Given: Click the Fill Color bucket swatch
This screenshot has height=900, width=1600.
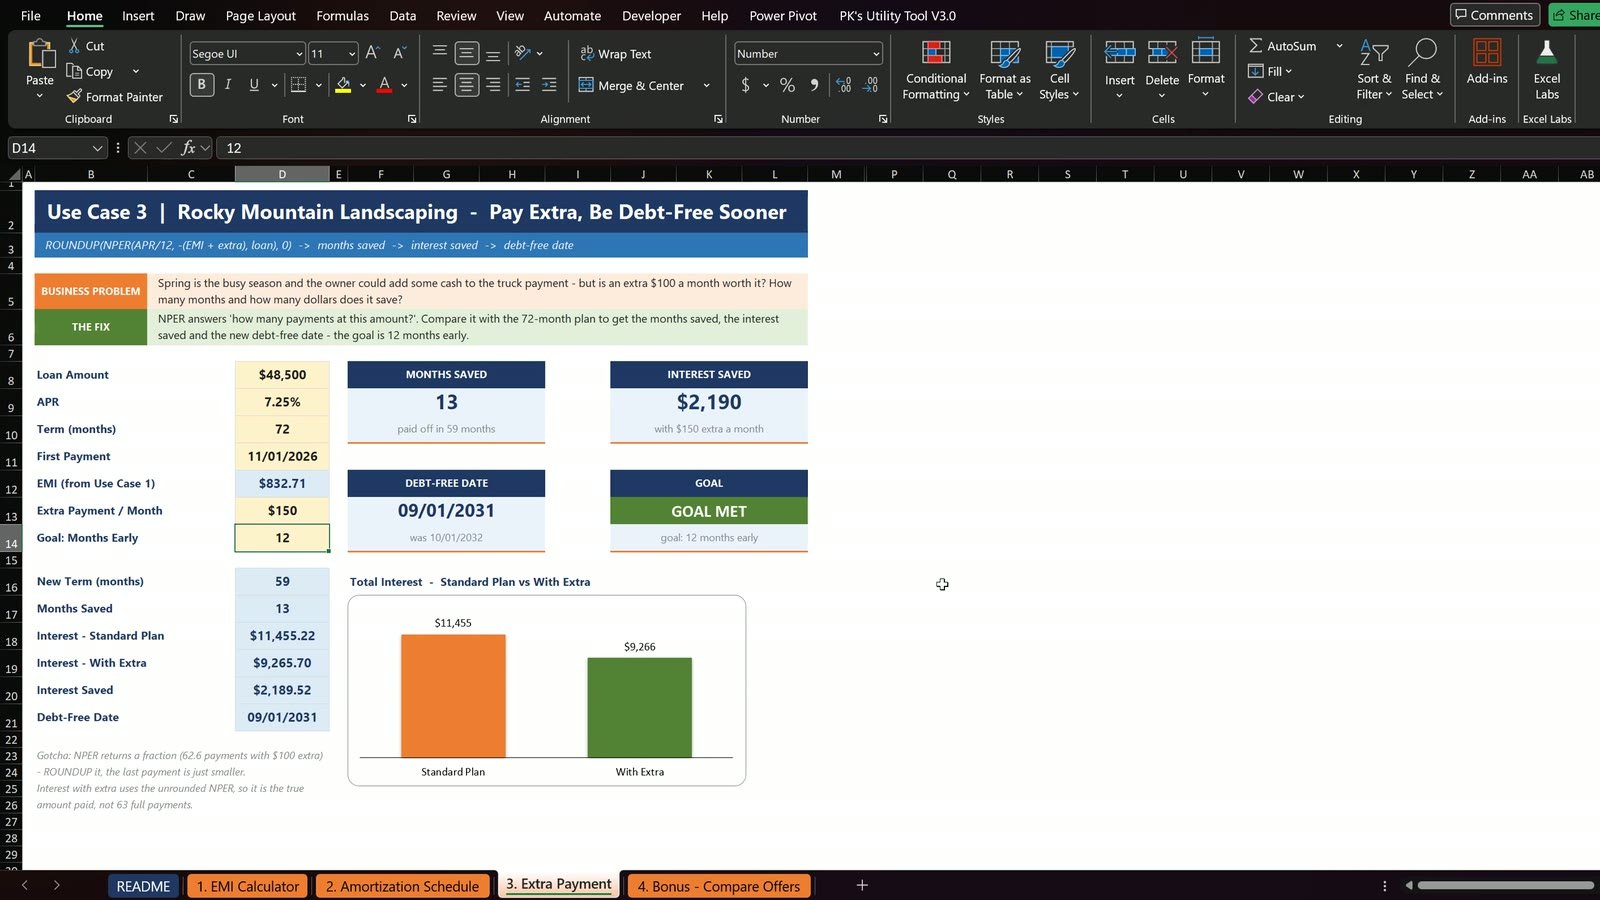Looking at the screenshot, I should [343, 85].
